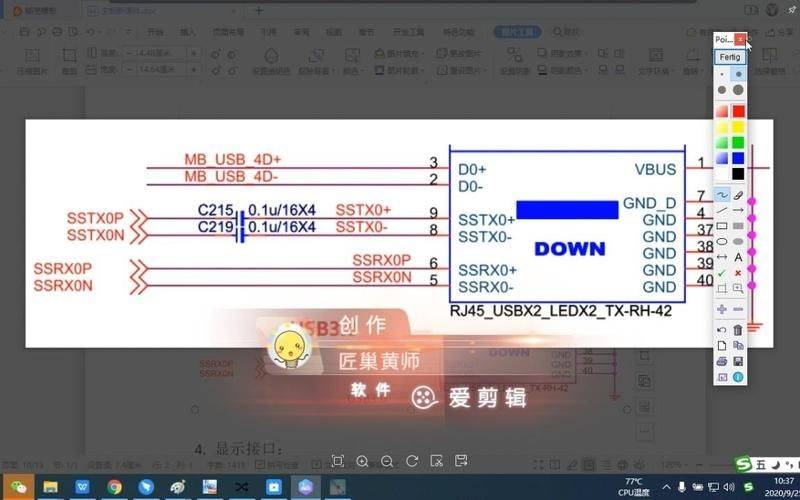The width and height of the screenshot is (800, 500).
Task: Open WeChat from the taskbar
Action: pos(19,487)
